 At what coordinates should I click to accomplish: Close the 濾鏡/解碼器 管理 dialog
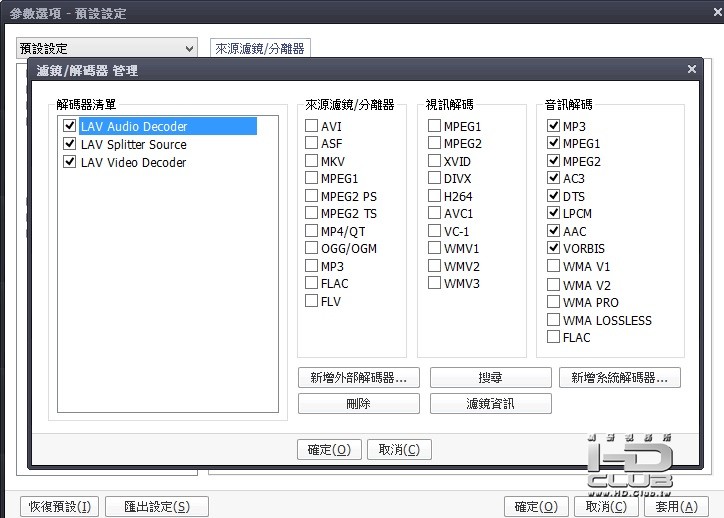(691, 69)
